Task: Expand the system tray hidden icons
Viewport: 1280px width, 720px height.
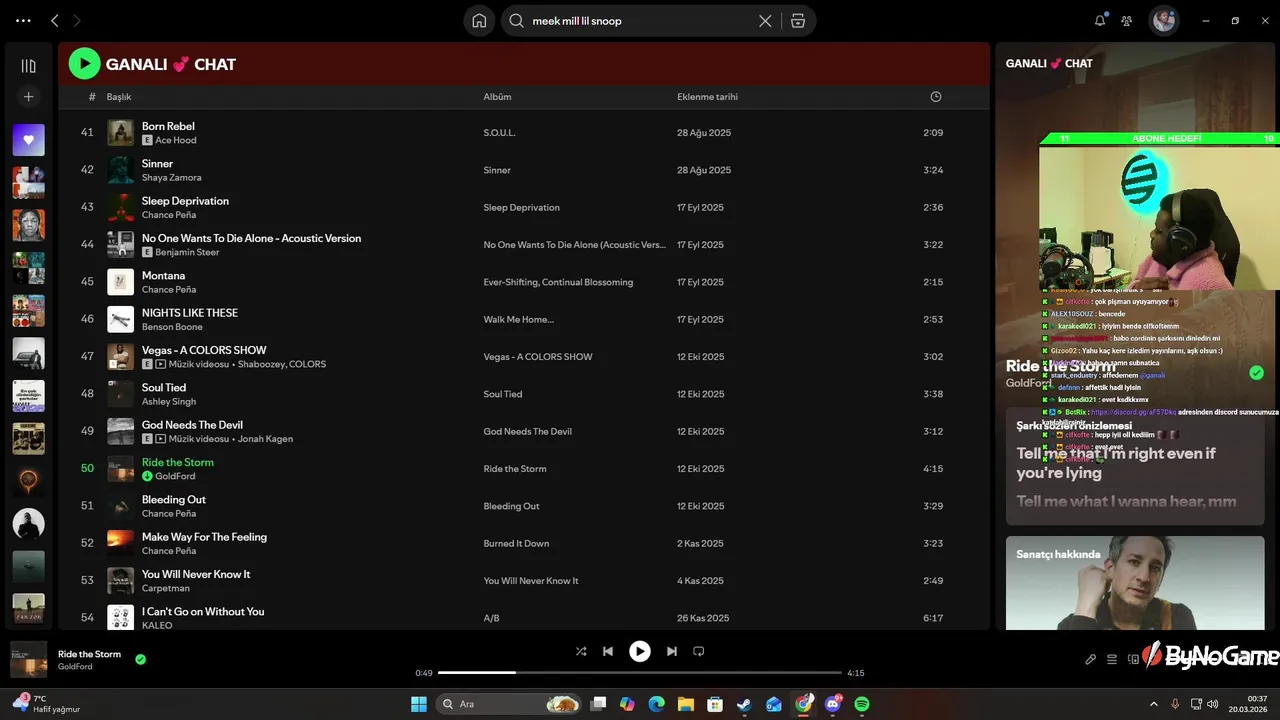Action: [x=1153, y=704]
